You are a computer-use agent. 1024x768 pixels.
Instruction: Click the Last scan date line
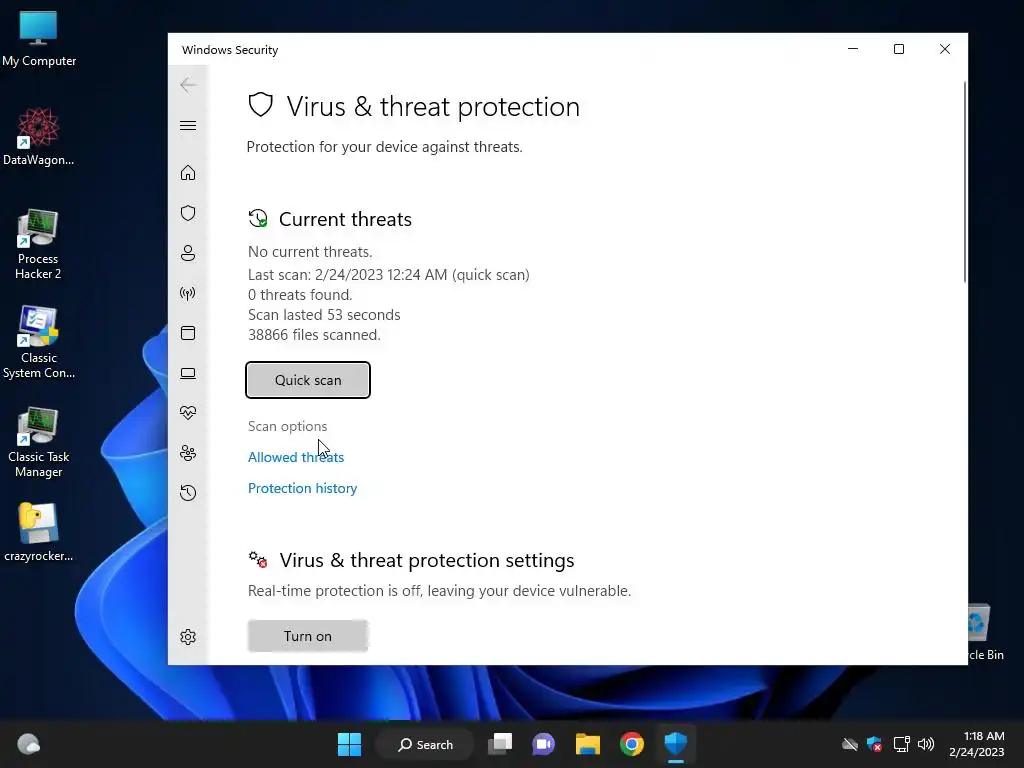pyautogui.click(x=389, y=275)
